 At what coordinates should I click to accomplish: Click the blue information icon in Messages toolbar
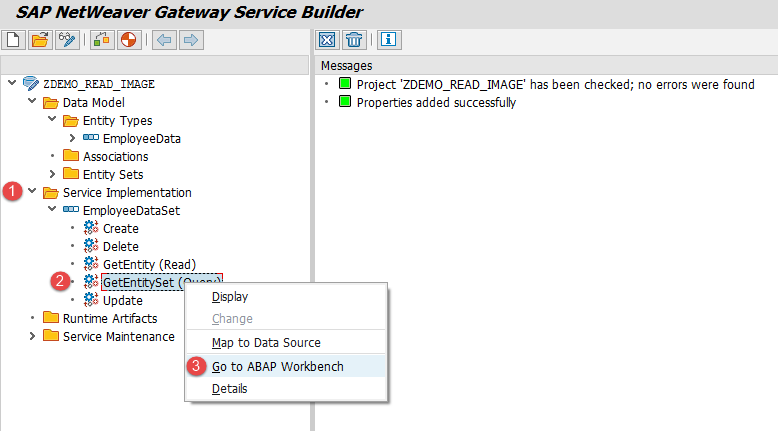click(x=389, y=40)
